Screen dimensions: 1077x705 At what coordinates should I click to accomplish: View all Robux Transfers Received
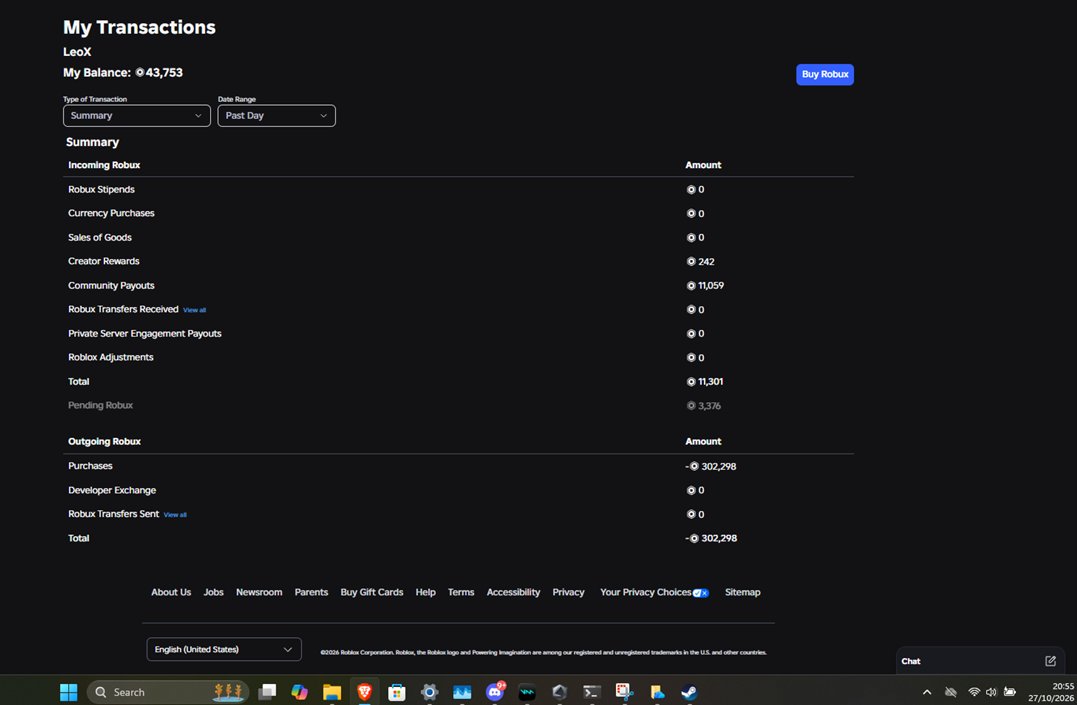(194, 310)
